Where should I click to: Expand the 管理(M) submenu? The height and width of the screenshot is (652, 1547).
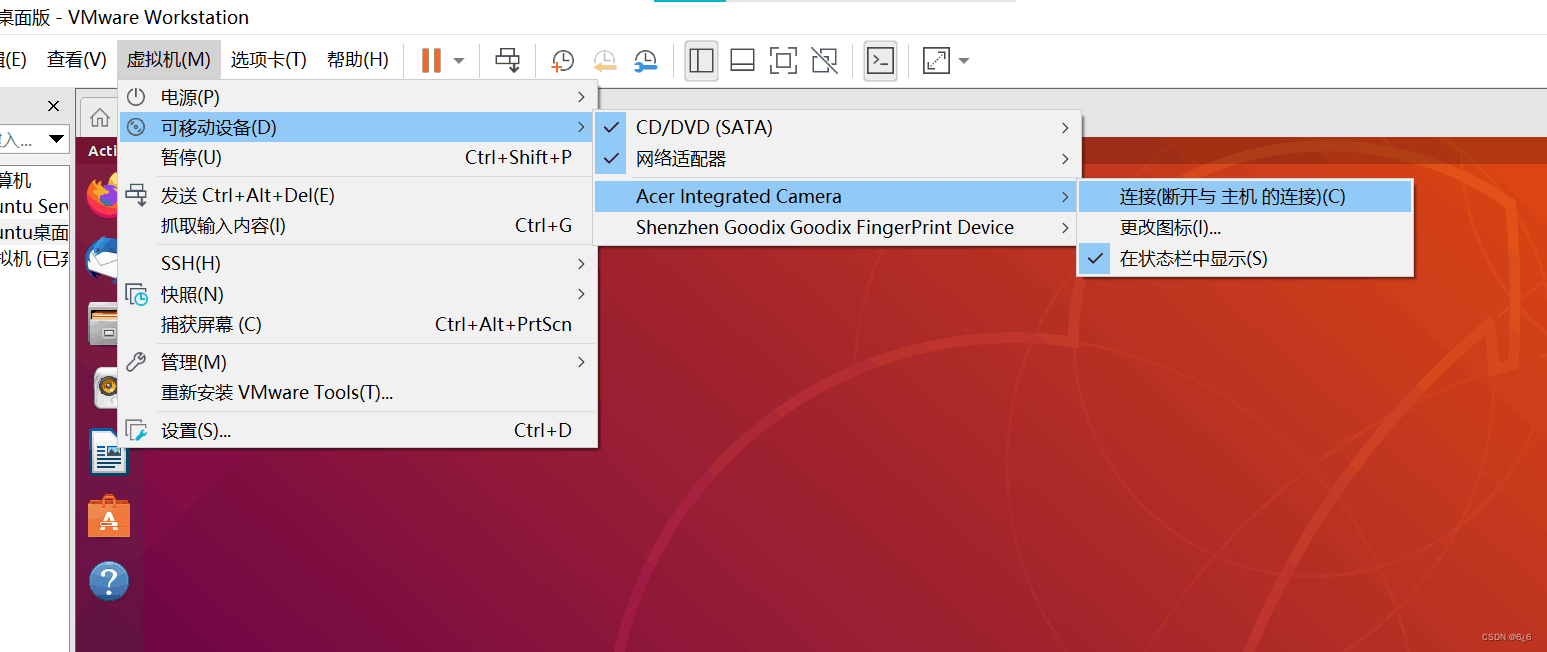point(357,362)
